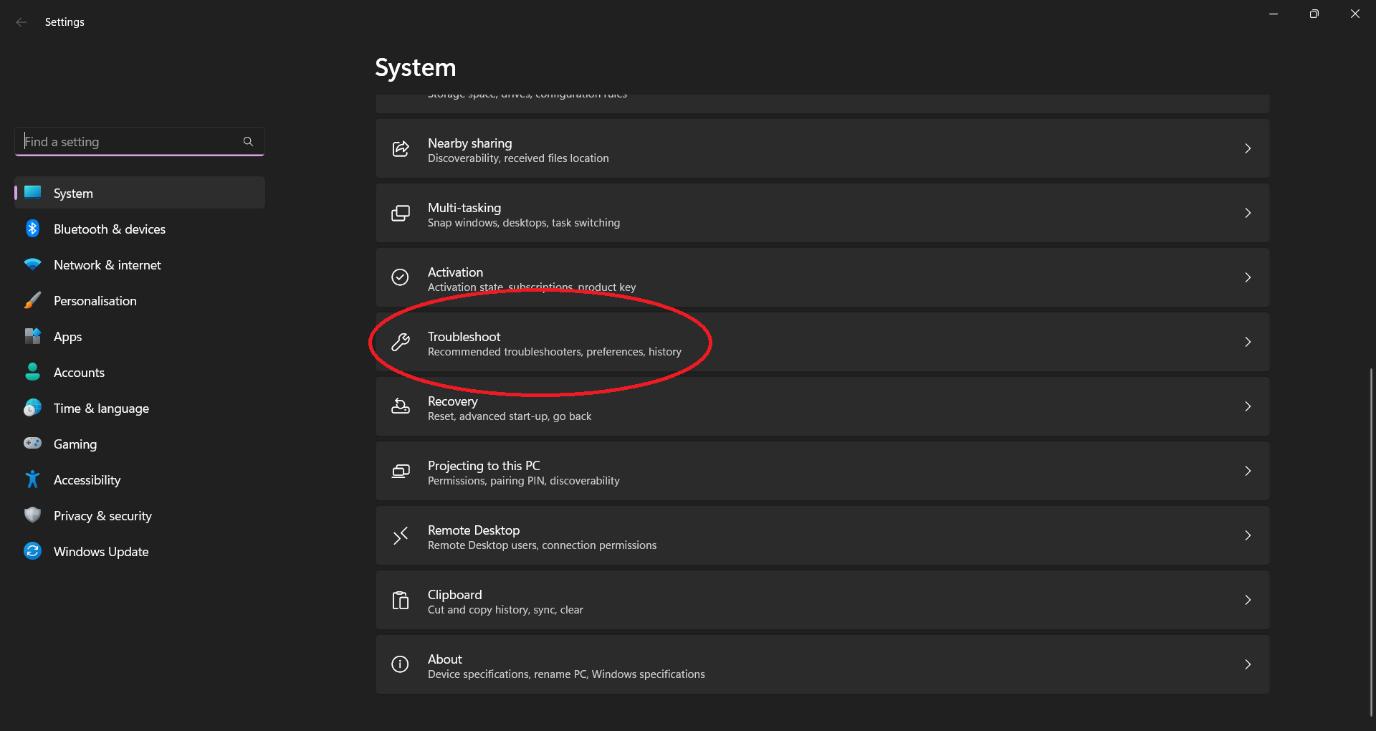
Task: Open Privacy & security via its shield icon
Action: tap(32, 516)
